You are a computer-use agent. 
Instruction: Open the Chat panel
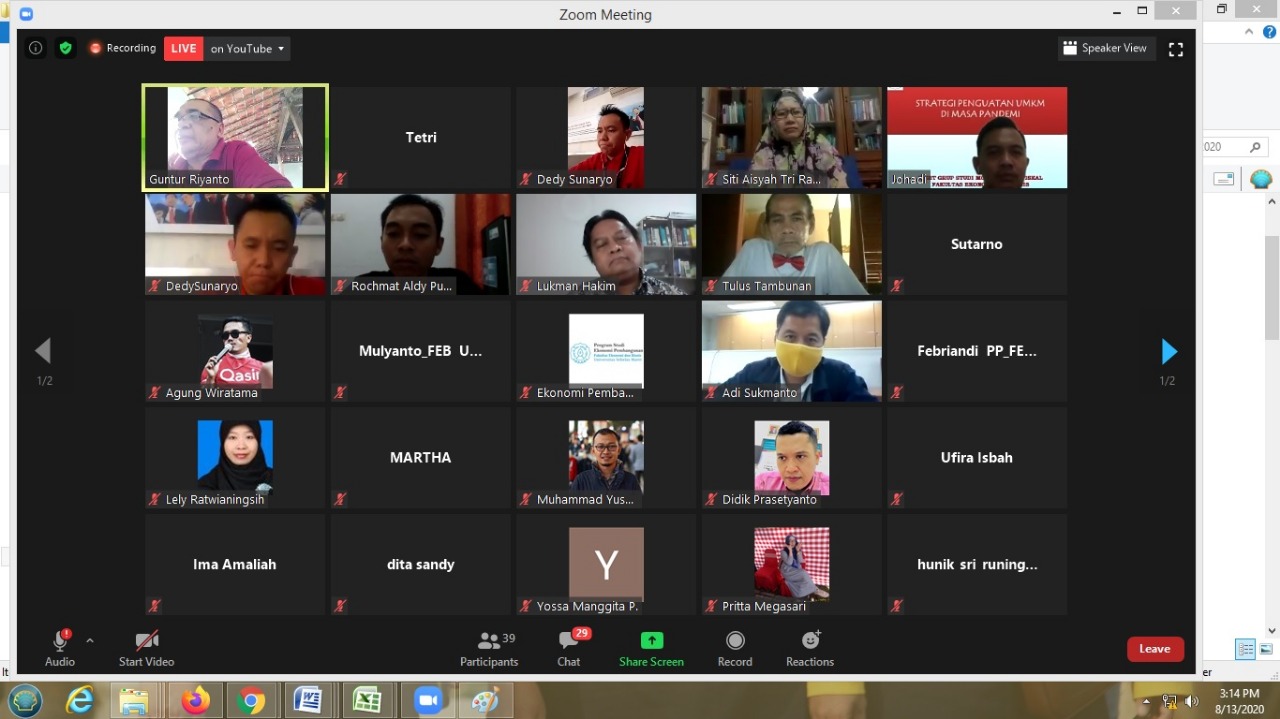pyautogui.click(x=569, y=648)
